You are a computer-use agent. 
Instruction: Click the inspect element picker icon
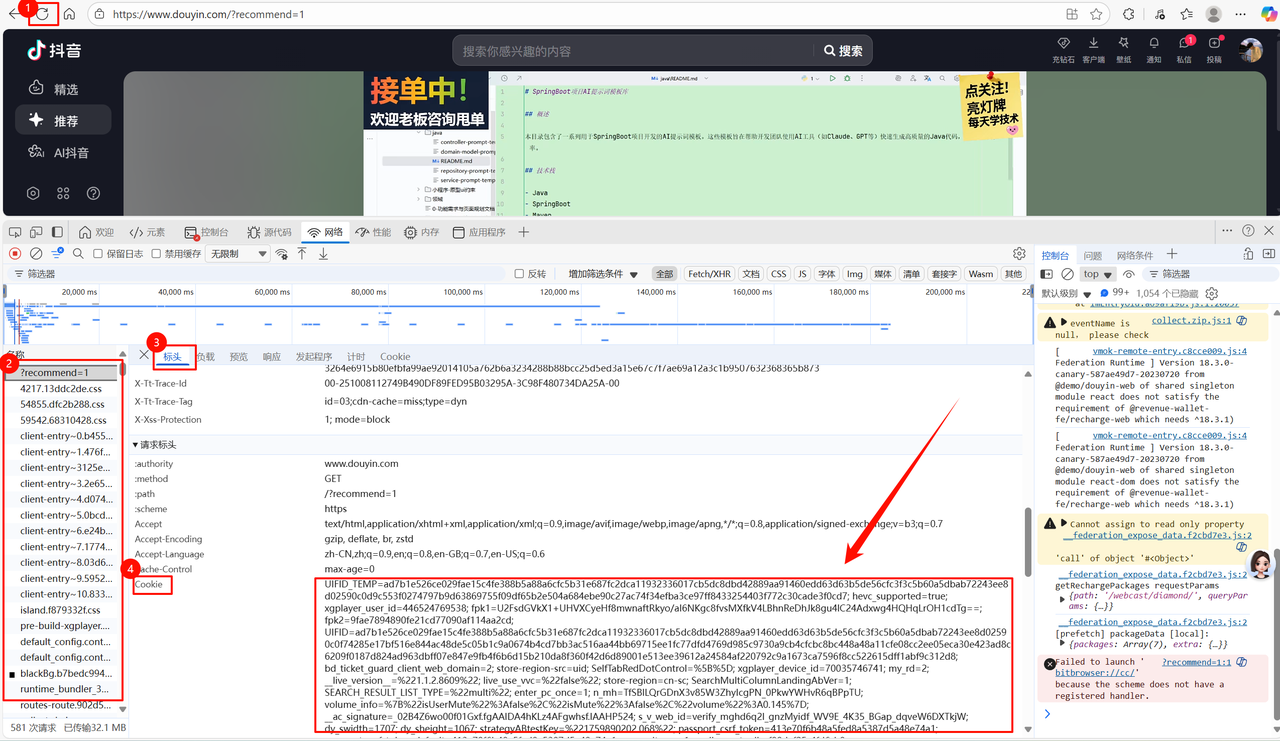pyautogui.click(x=14, y=232)
